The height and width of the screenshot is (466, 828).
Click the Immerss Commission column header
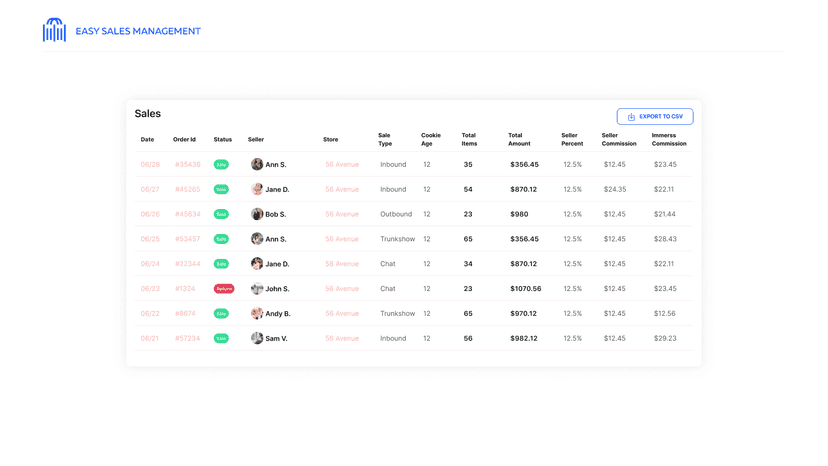(669, 139)
